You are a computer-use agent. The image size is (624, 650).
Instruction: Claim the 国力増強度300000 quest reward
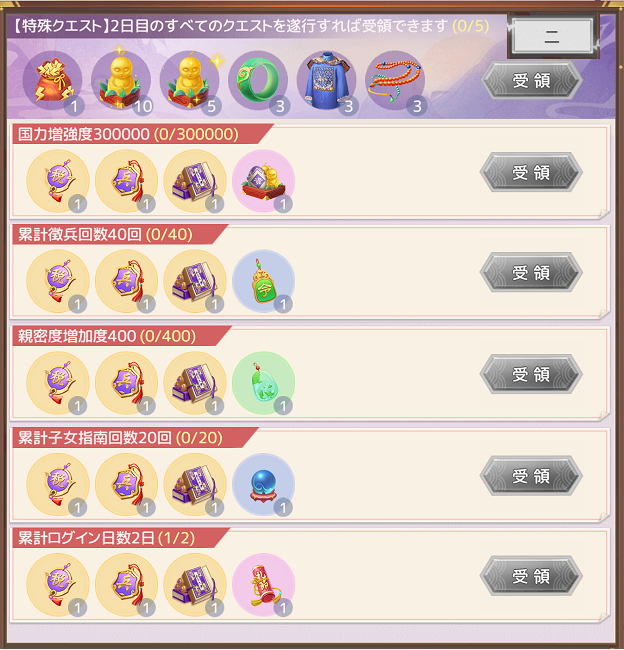(531, 172)
